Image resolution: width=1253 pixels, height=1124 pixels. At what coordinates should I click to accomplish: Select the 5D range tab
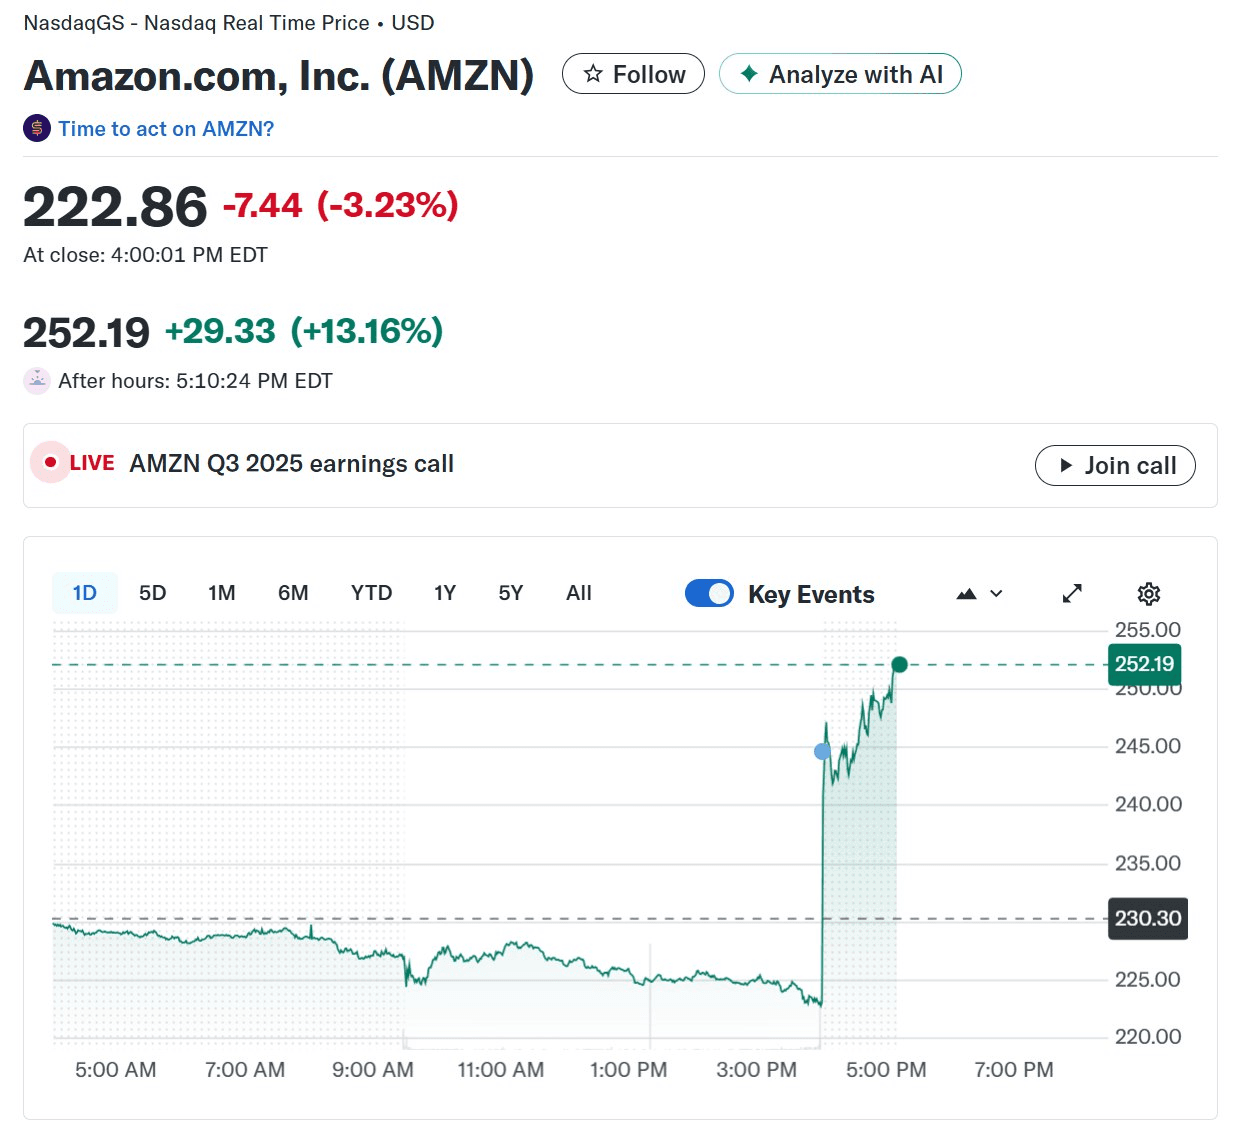click(152, 593)
